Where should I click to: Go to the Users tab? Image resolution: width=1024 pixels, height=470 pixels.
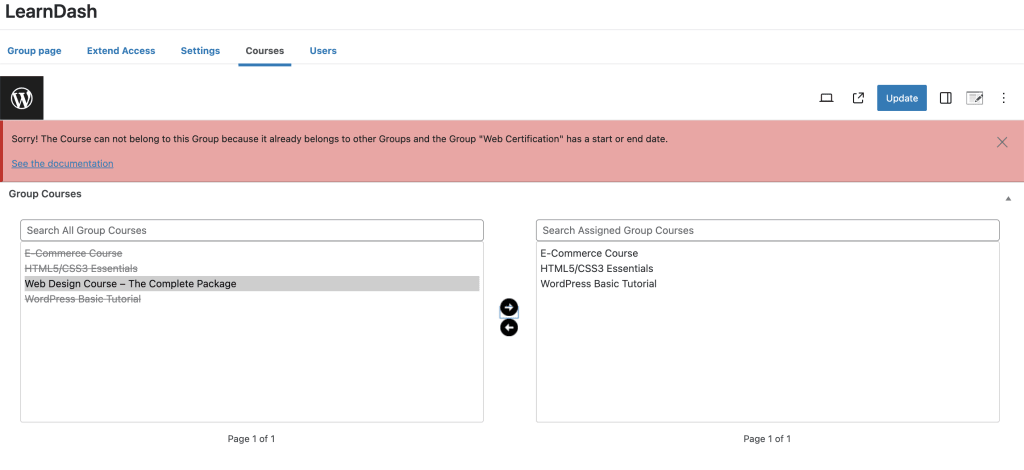click(x=323, y=51)
